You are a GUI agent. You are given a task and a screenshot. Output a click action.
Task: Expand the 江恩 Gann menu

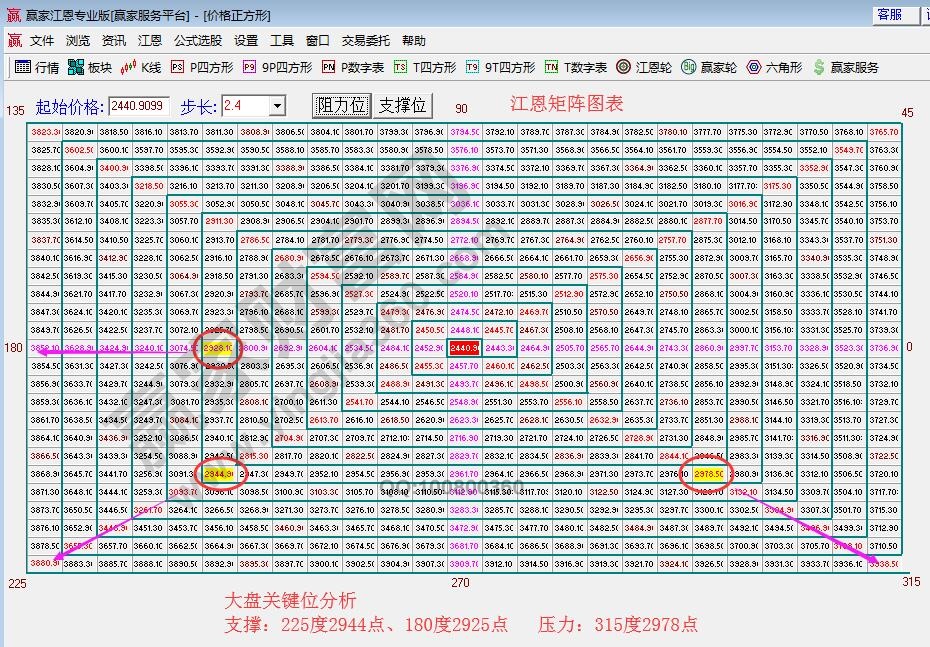(x=150, y=41)
